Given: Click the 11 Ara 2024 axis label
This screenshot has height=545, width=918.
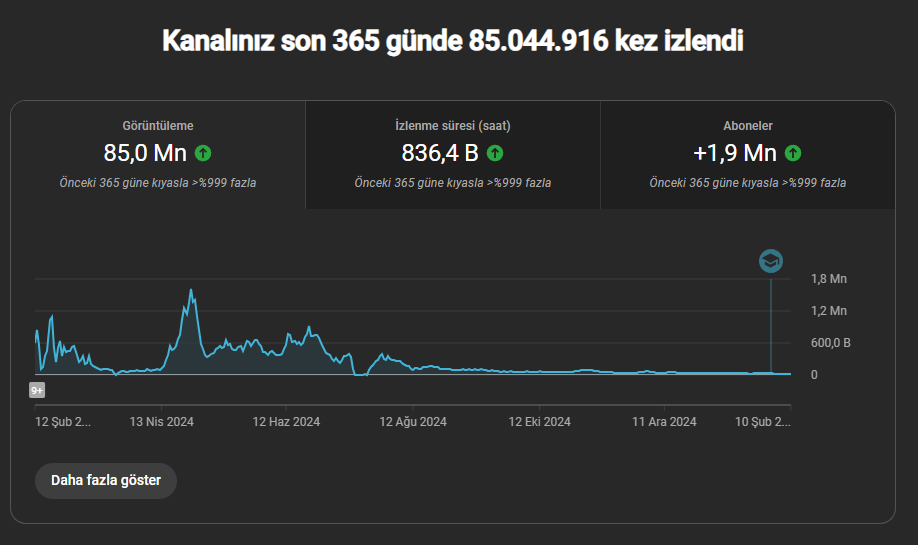Looking at the screenshot, I should tap(664, 421).
